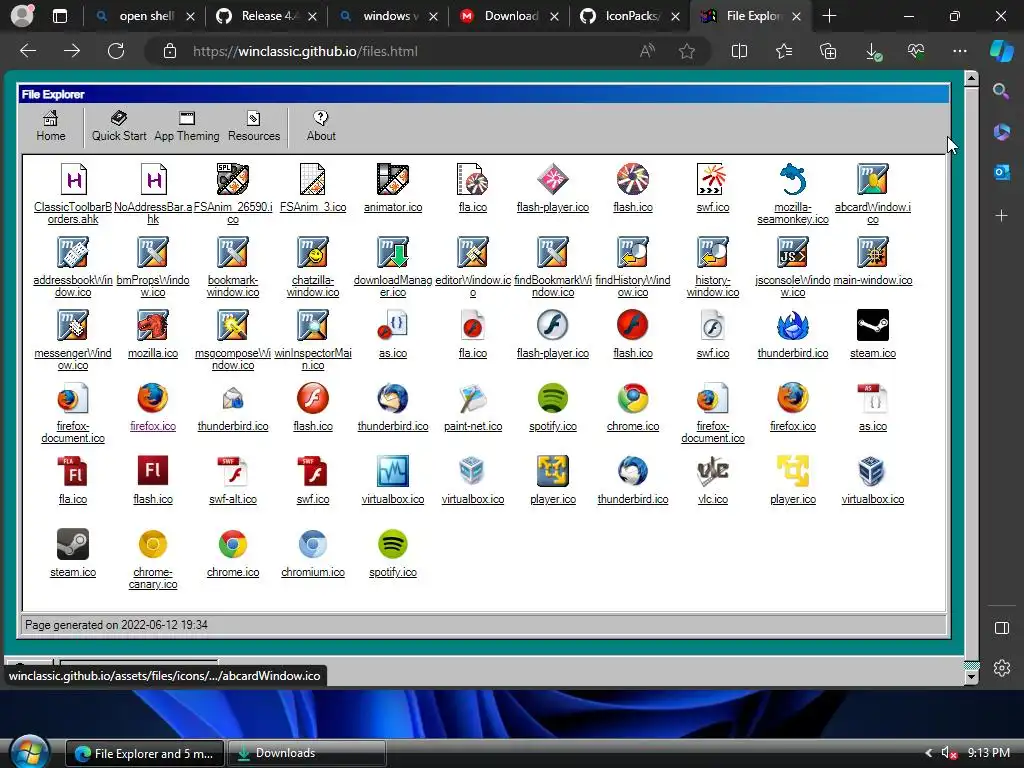Switch to the Download tab

pyautogui.click(x=509, y=16)
